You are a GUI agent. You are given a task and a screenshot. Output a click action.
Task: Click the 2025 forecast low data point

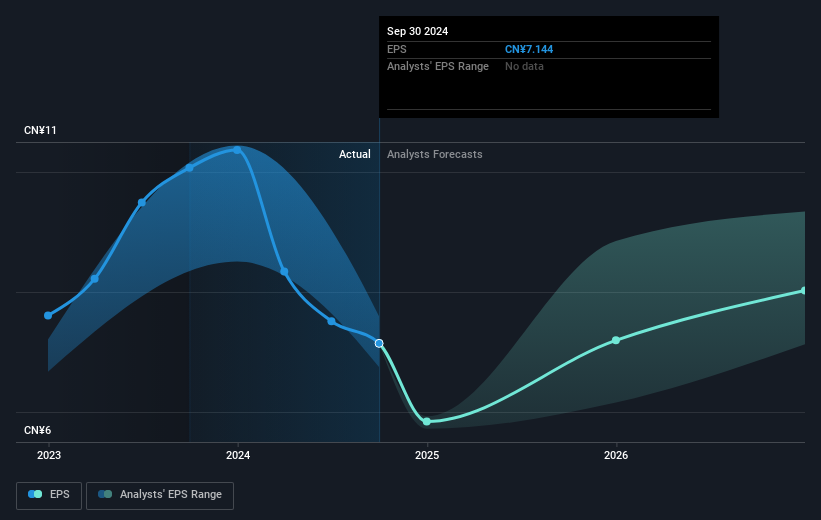(x=427, y=422)
